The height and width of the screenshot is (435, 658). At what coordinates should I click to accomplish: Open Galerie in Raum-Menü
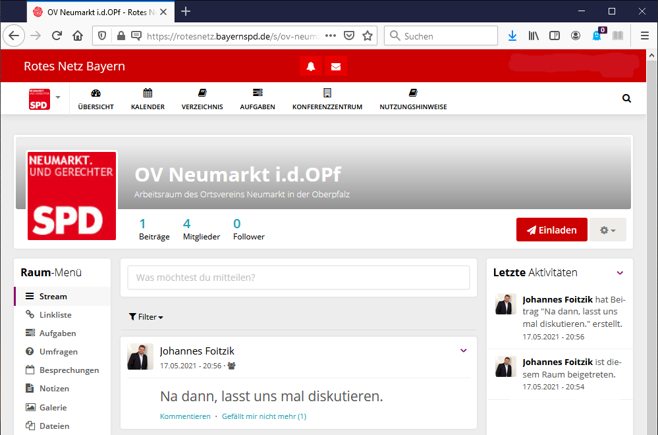click(x=63, y=407)
